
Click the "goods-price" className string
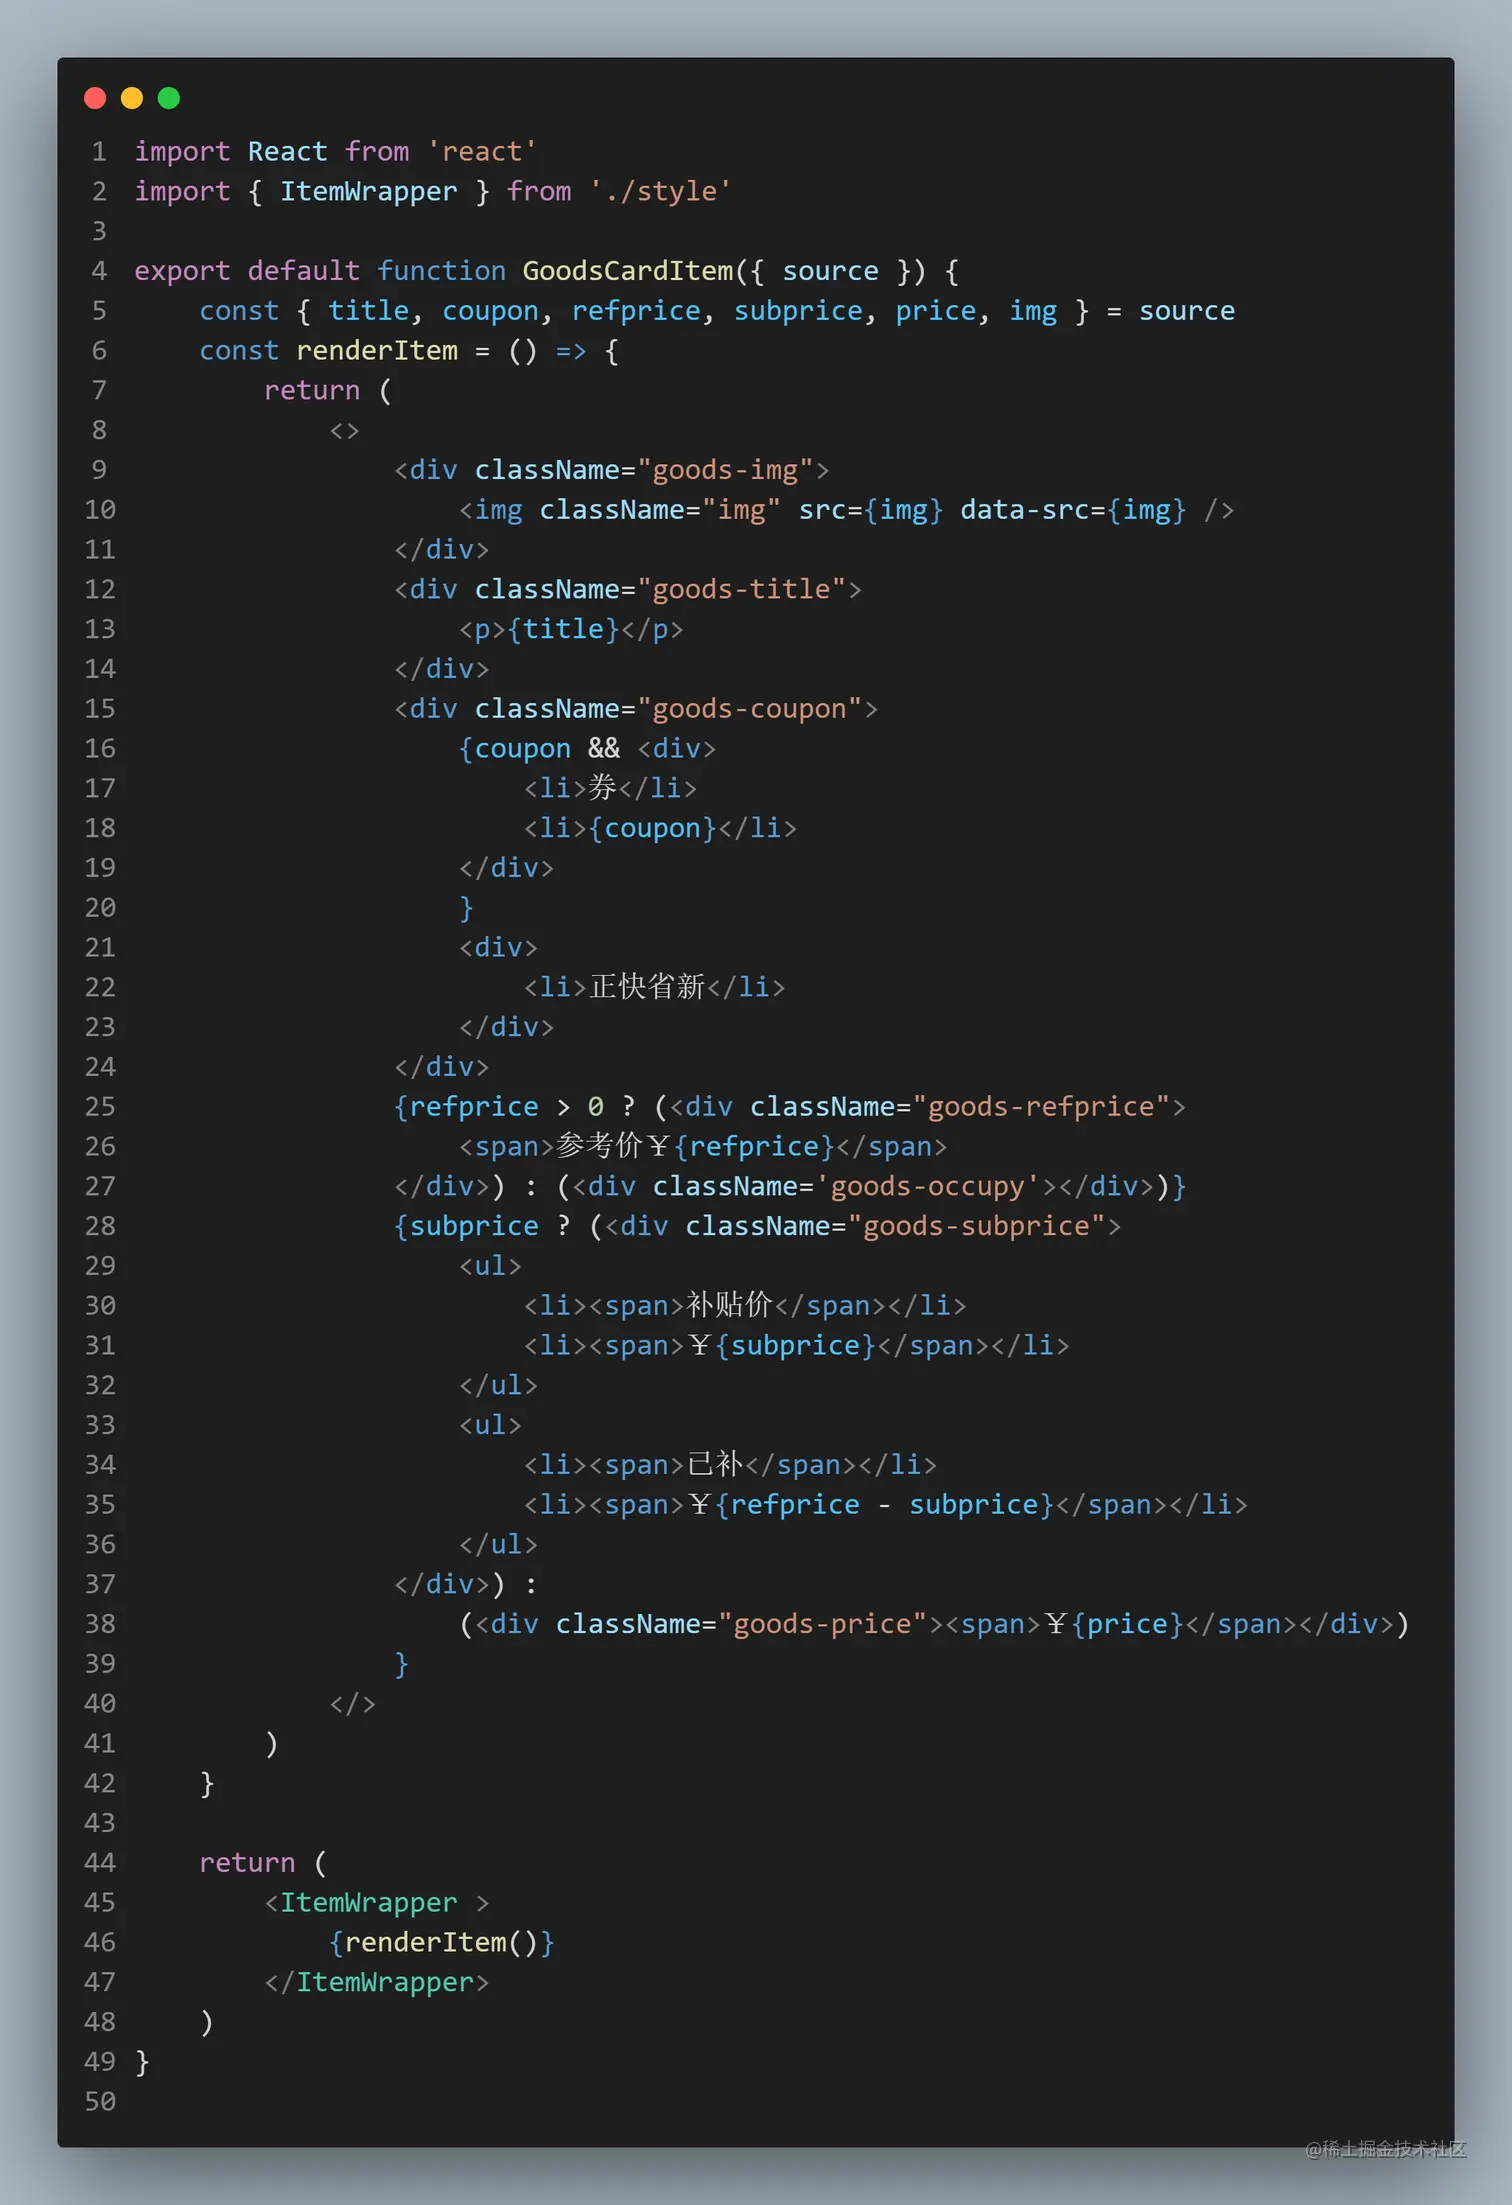823,1624
